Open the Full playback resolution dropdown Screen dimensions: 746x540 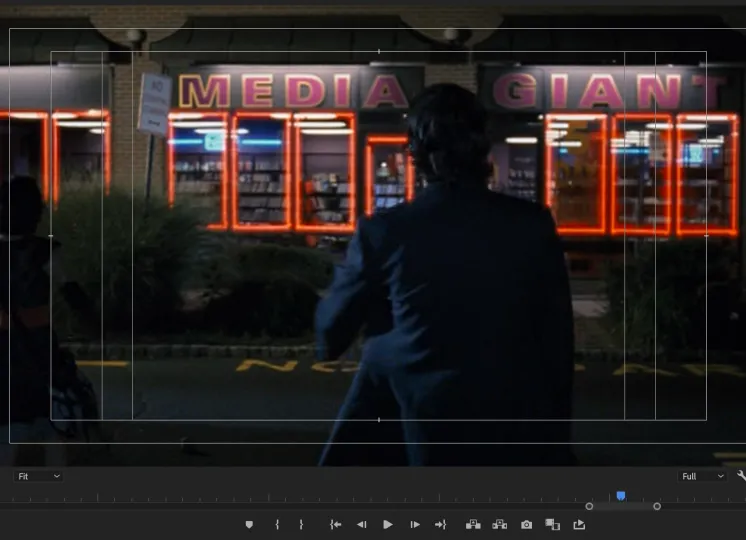click(x=702, y=476)
